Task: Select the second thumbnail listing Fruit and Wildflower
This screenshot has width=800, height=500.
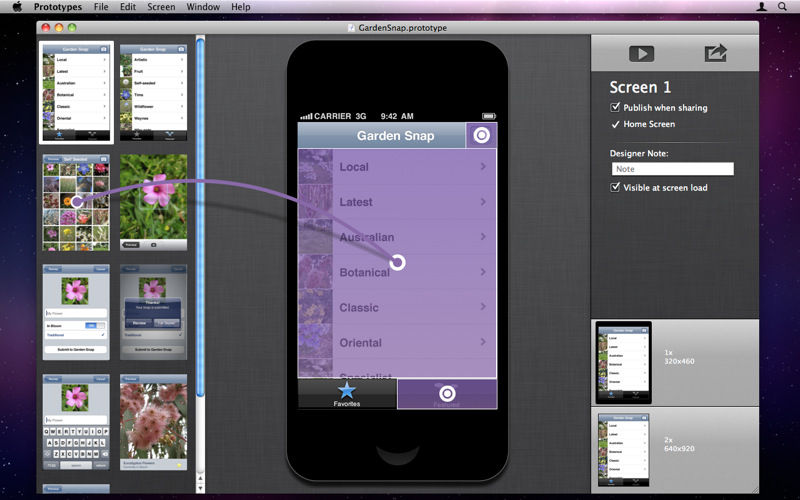Action: pyautogui.click(x=154, y=92)
